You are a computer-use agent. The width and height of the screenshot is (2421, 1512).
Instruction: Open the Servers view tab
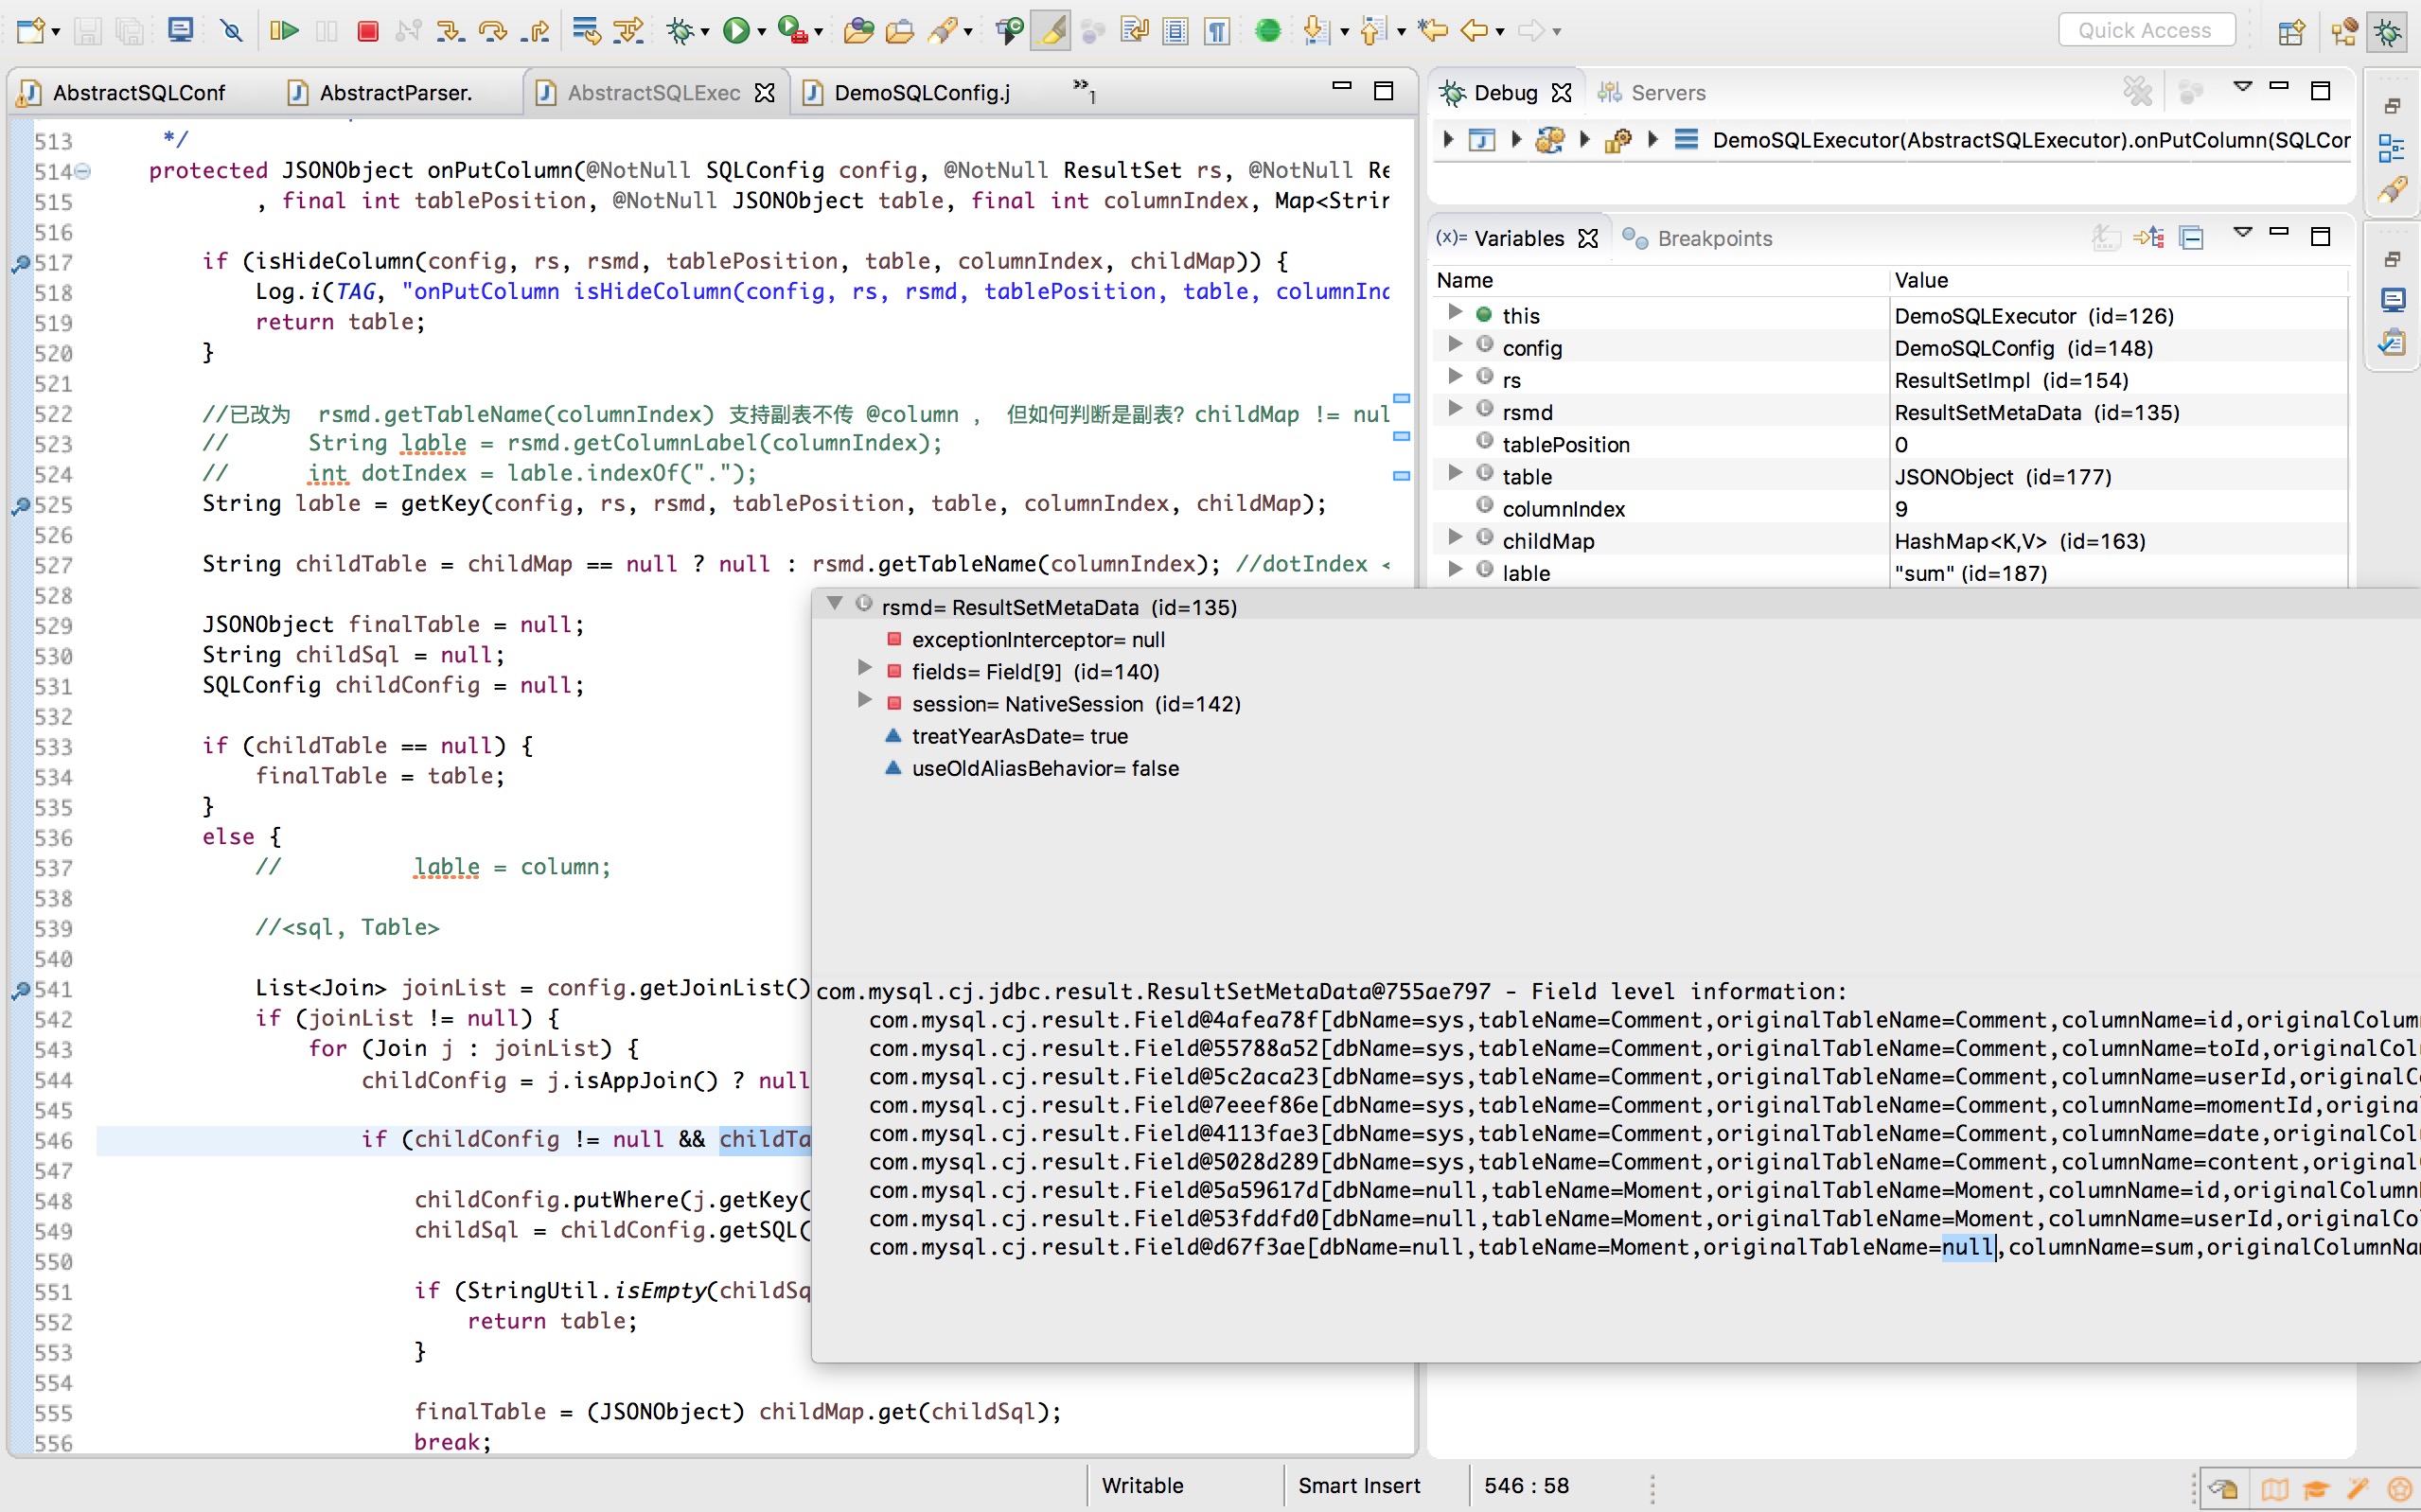[1666, 93]
